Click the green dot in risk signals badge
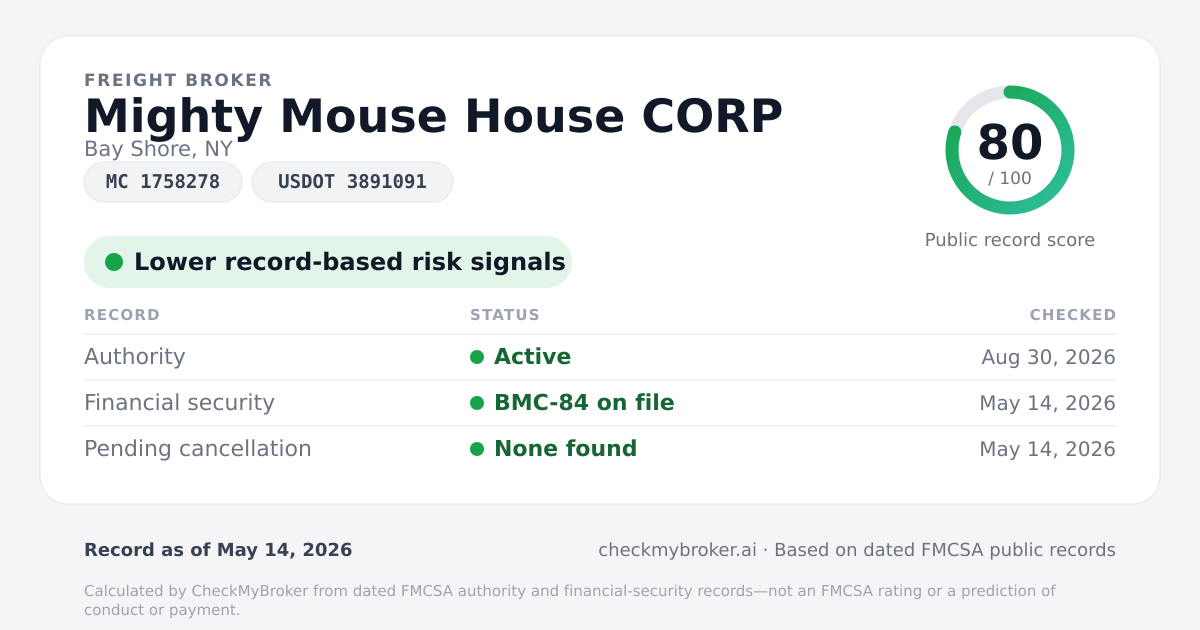Screen dimensions: 1200x630 point(114,262)
